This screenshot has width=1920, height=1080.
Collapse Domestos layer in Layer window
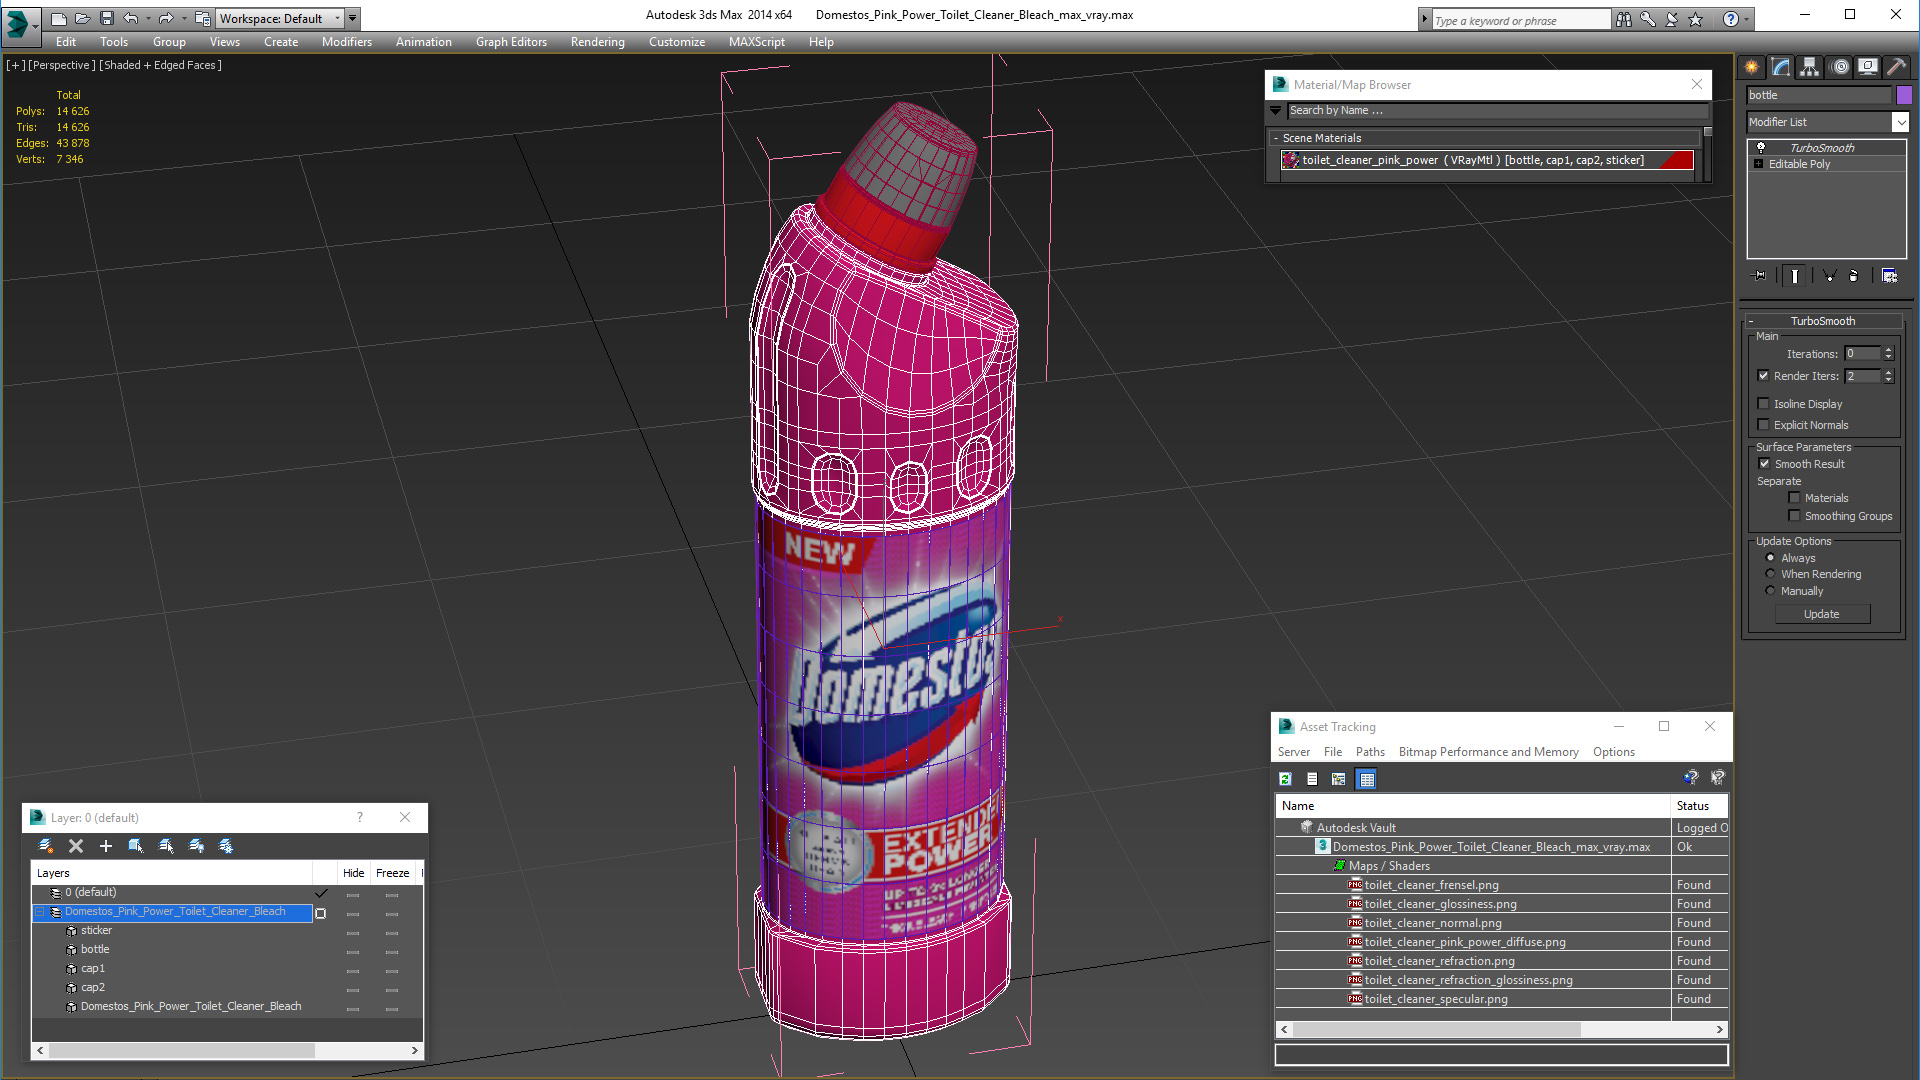41,912
